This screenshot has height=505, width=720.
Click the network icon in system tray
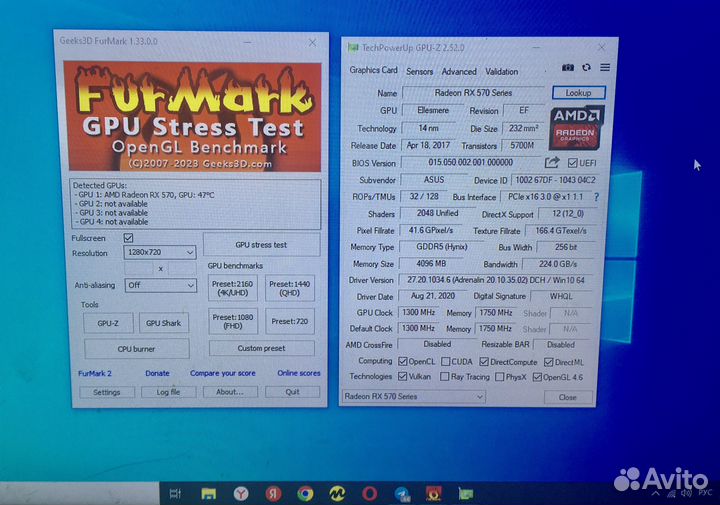[671, 494]
